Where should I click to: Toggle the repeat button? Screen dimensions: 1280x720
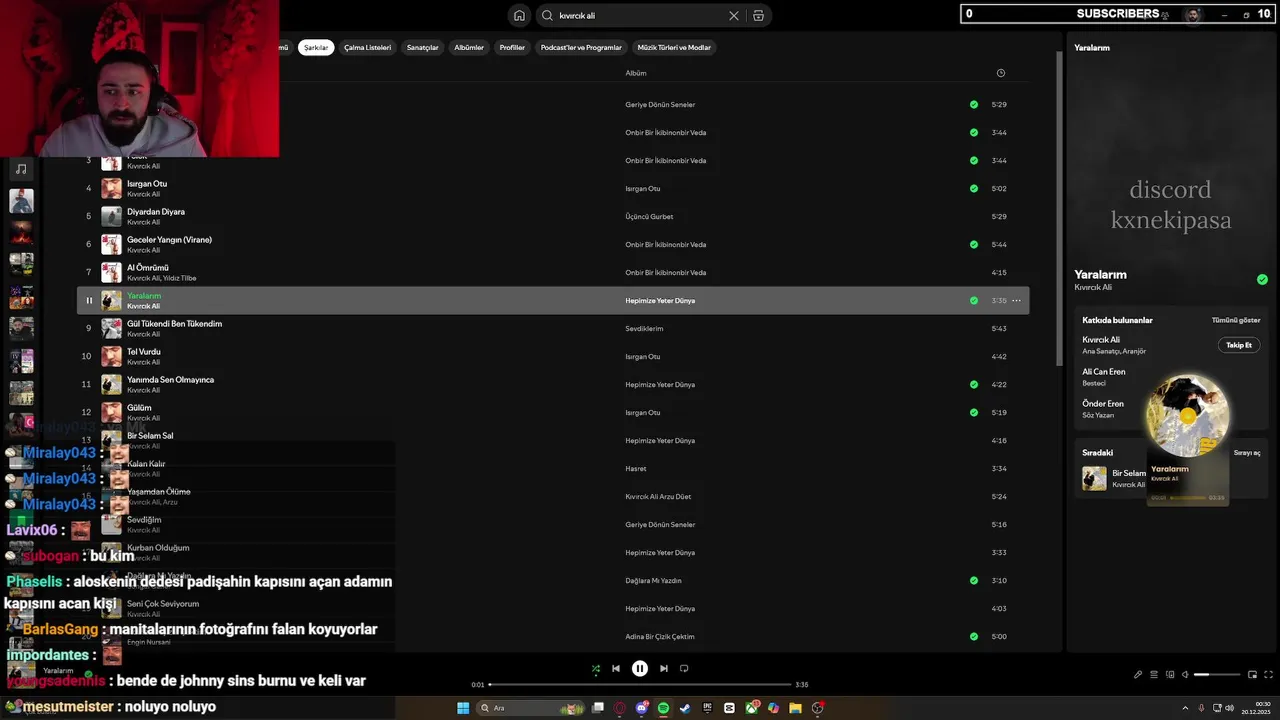684,669
